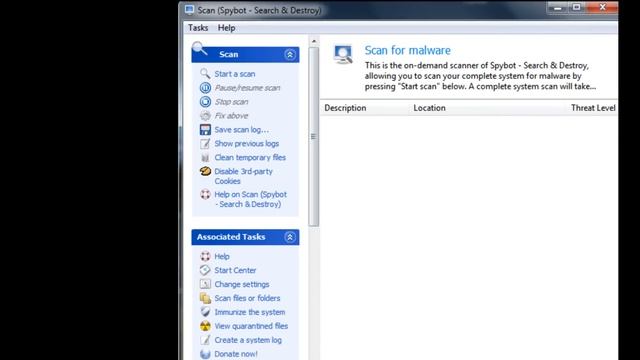This screenshot has width=640, height=360.
Task: Click the Scan files or folders link
Action: (x=247, y=298)
